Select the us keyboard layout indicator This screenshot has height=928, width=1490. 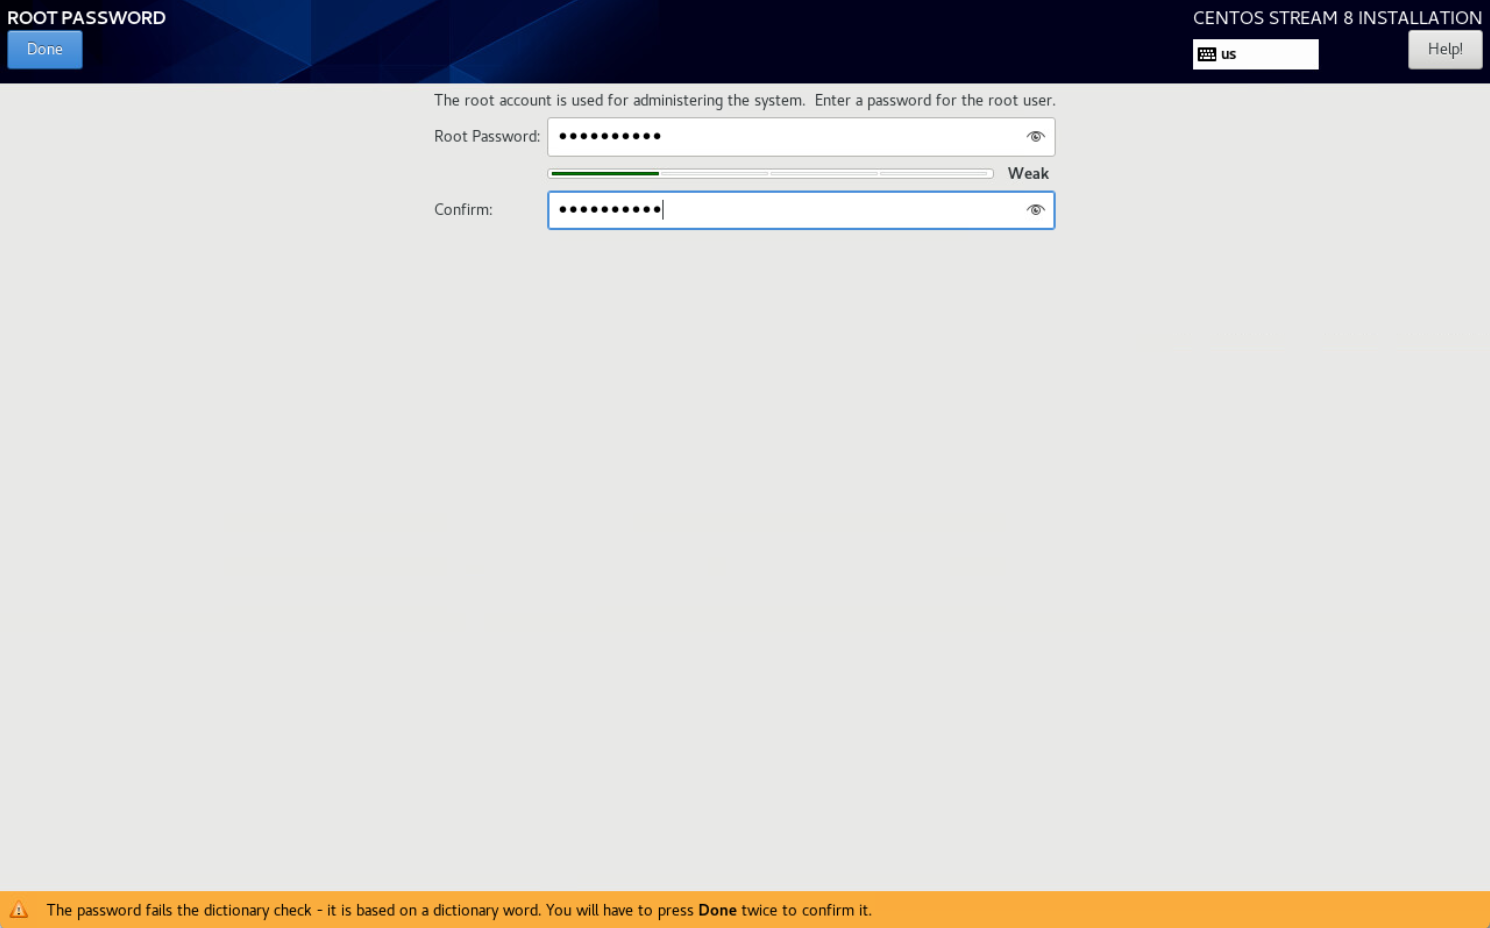tap(1255, 54)
